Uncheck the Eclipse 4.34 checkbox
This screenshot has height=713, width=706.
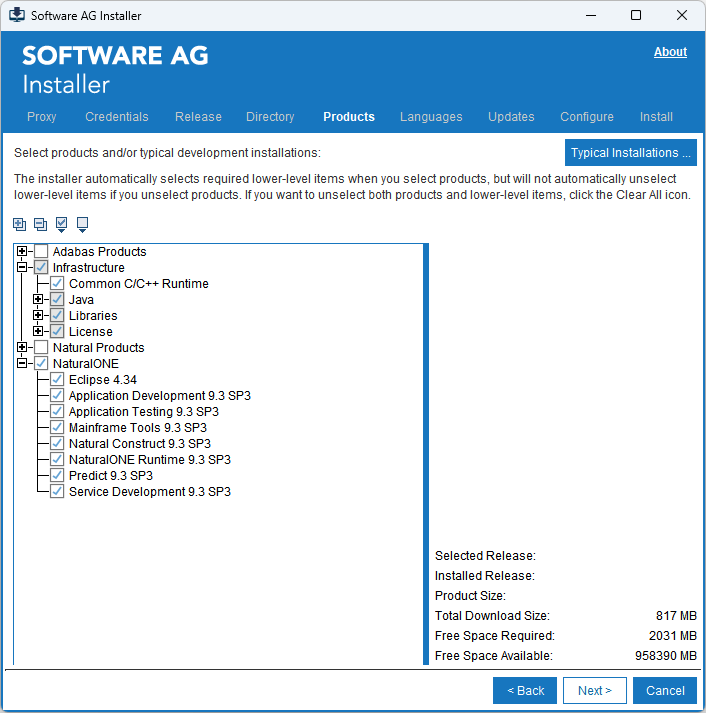click(x=57, y=380)
